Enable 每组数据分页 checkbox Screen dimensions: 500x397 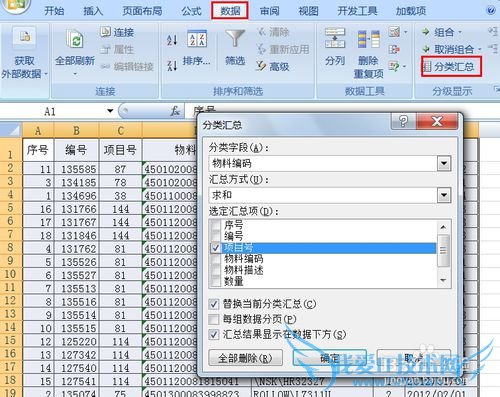pos(214,319)
